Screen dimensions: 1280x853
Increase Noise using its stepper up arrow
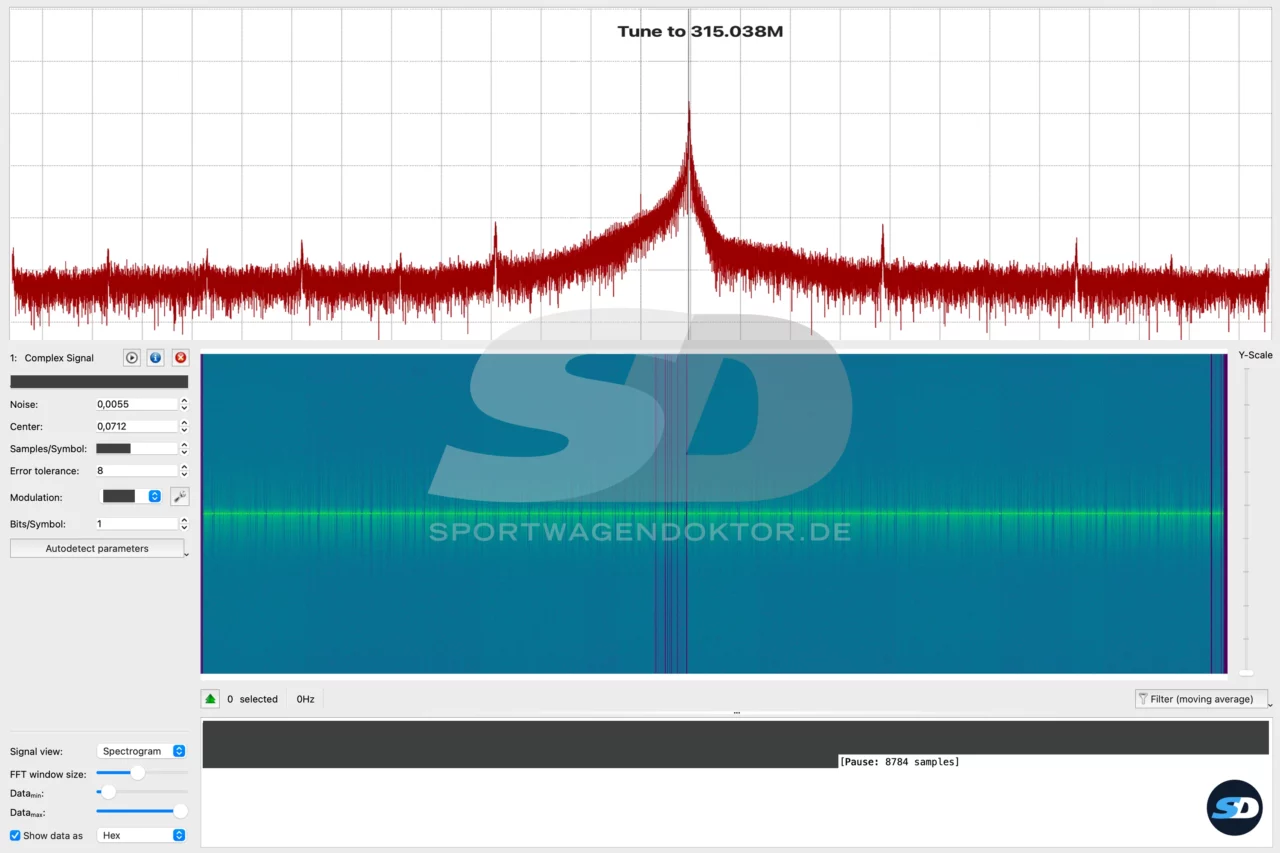[184, 401]
